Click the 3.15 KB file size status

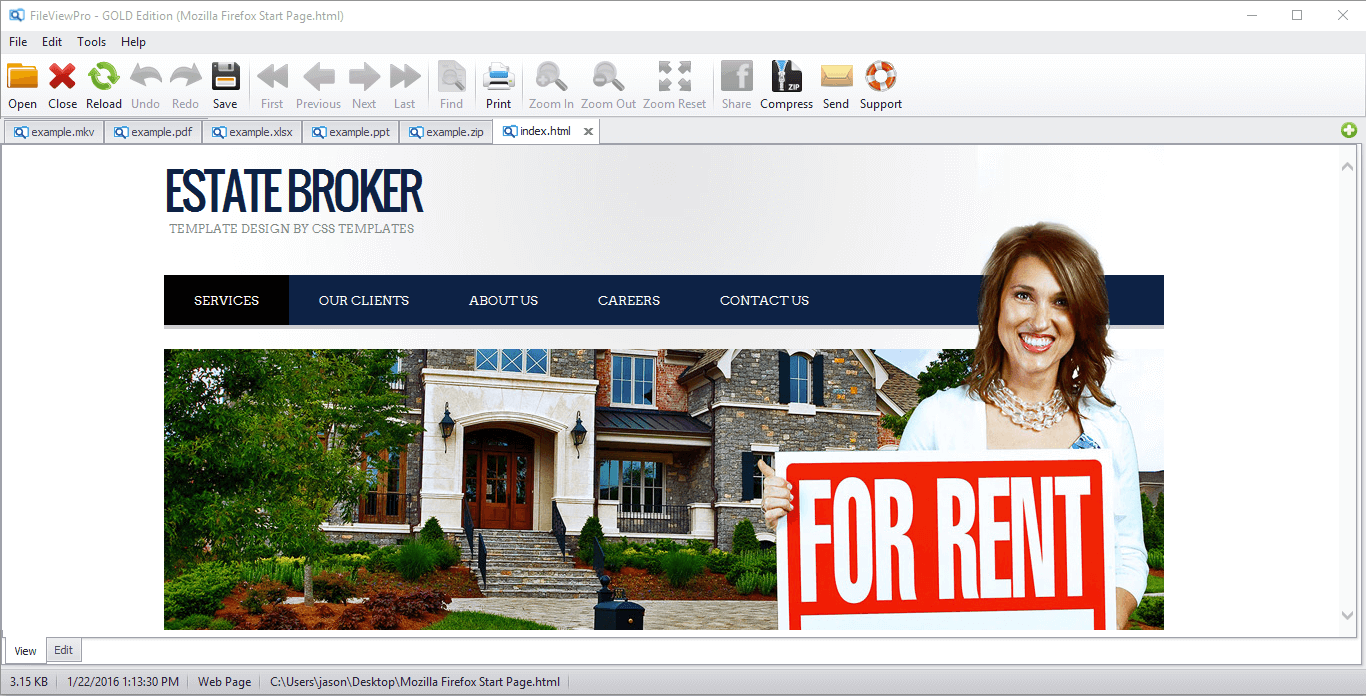[x=29, y=682]
